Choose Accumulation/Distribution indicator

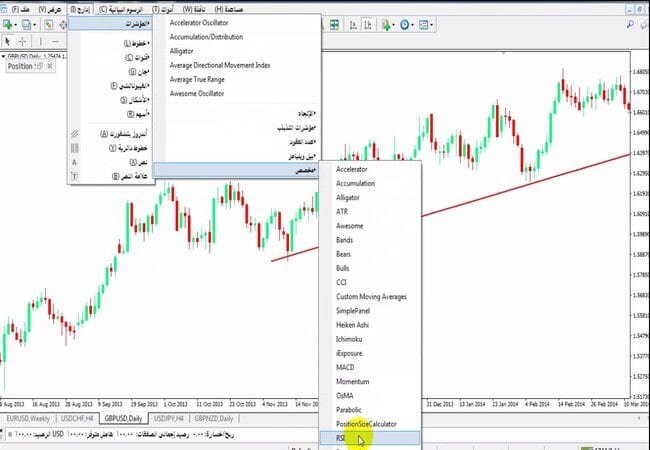(x=206, y=37)
